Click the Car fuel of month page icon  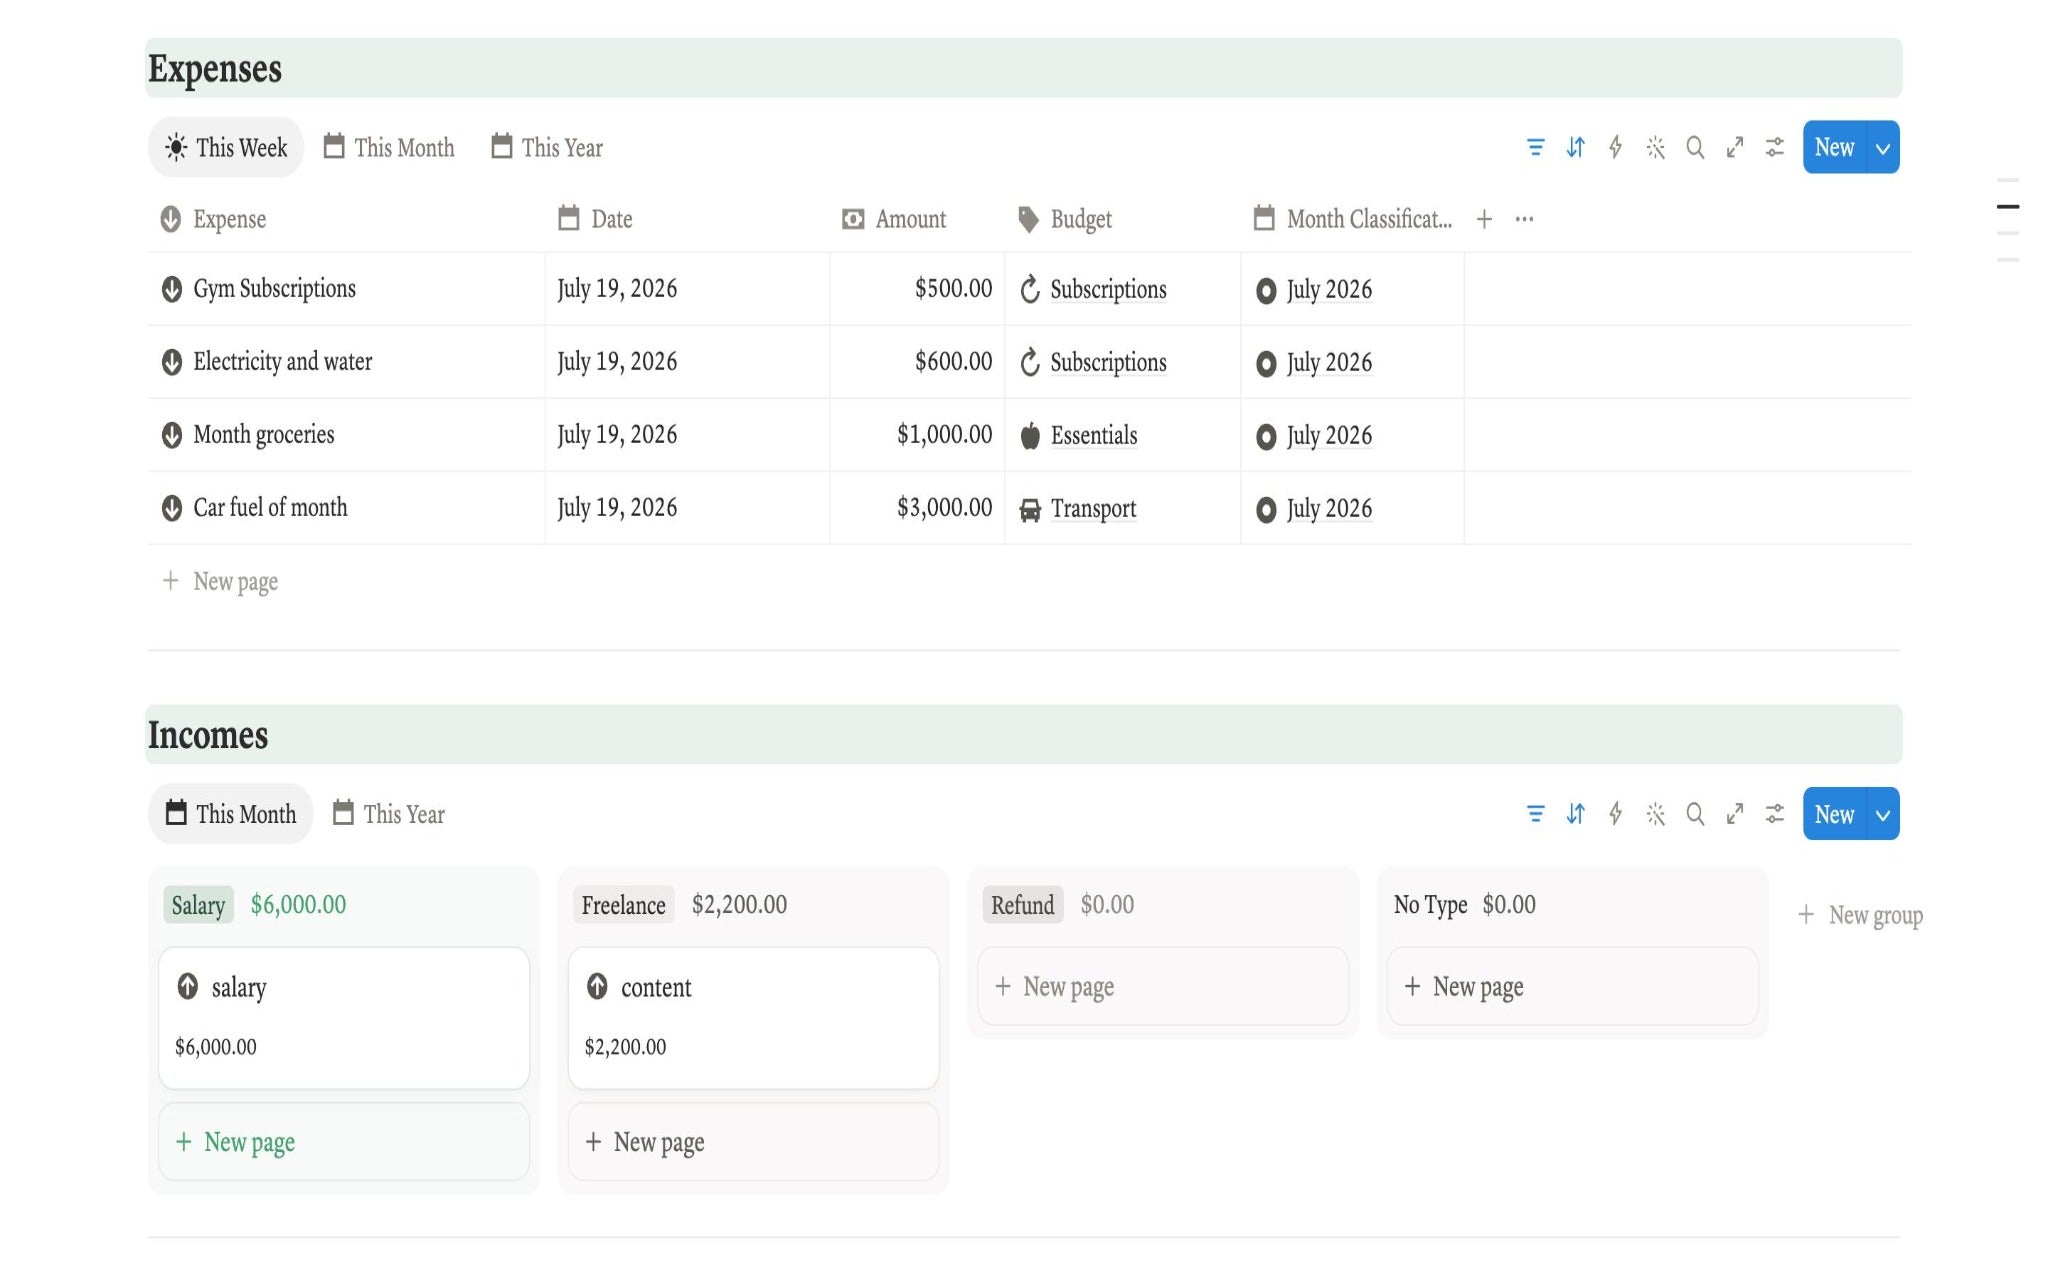172,508
